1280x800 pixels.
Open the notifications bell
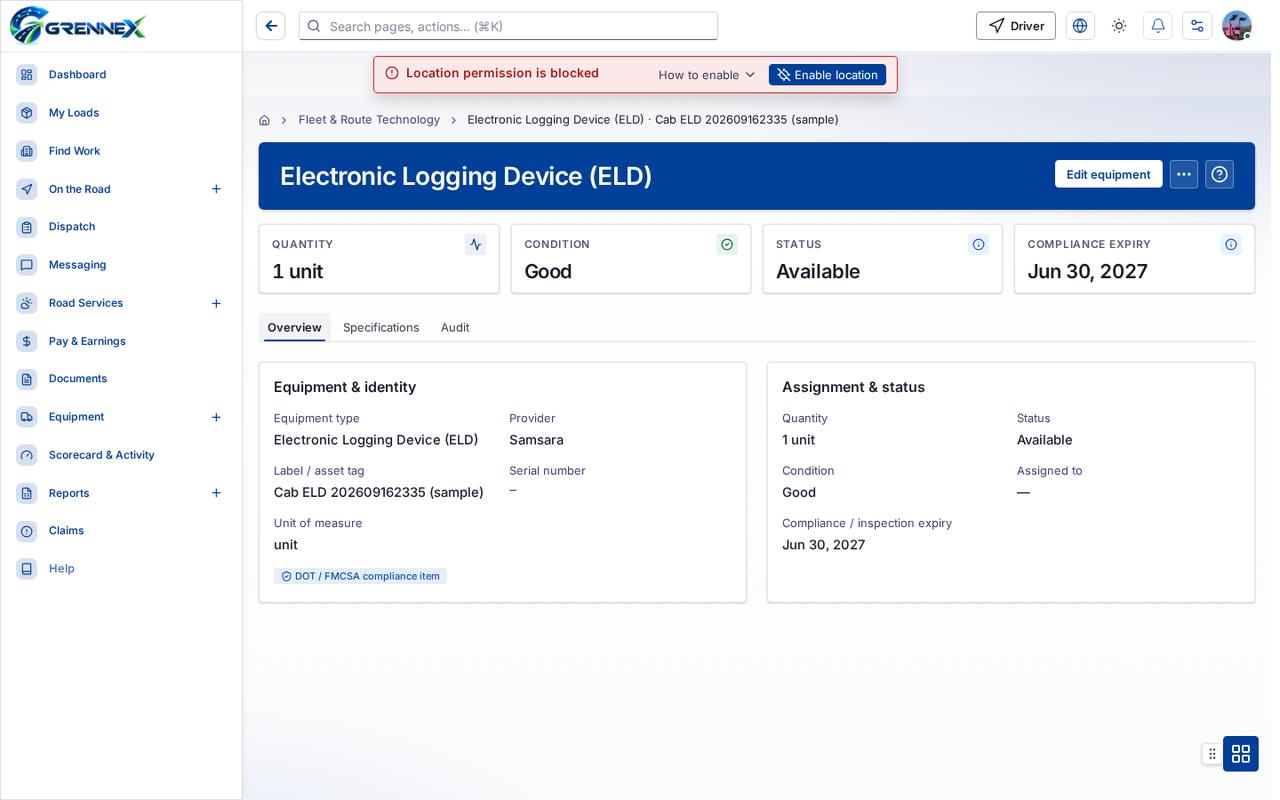1158,26
